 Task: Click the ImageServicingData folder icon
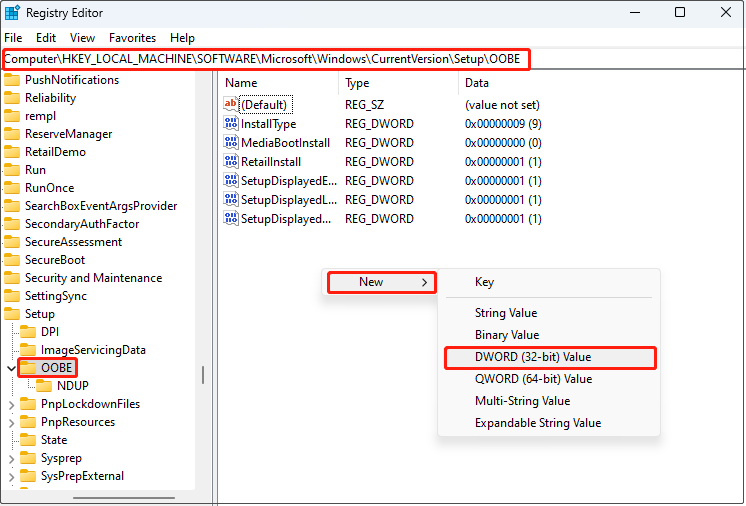(x=28, y=350)
